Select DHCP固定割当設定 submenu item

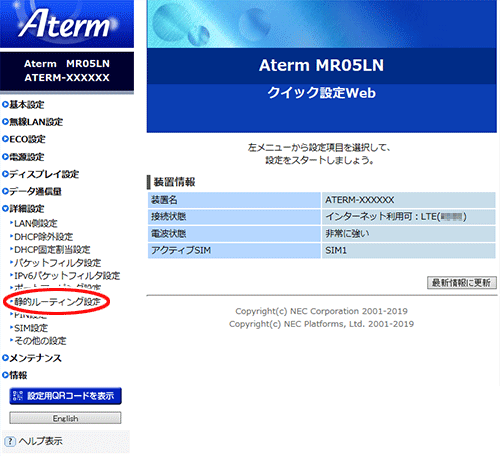(x=52, y=250)
